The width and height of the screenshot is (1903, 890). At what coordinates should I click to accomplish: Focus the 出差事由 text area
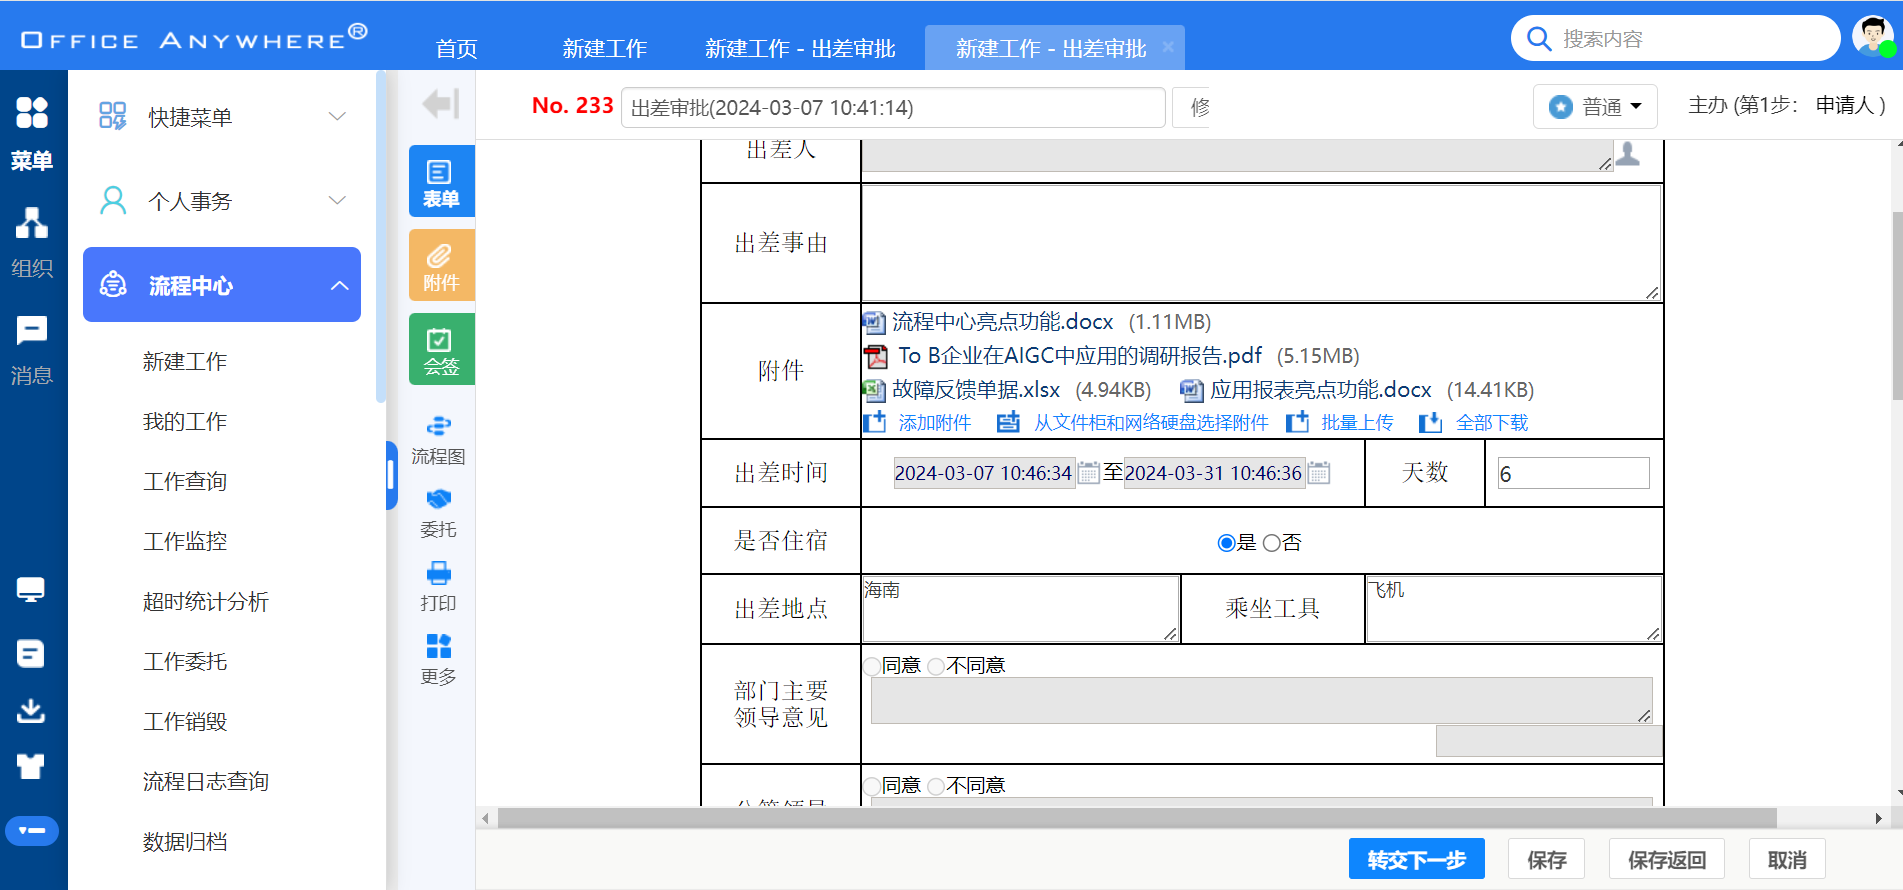(x=1261, y=243)
